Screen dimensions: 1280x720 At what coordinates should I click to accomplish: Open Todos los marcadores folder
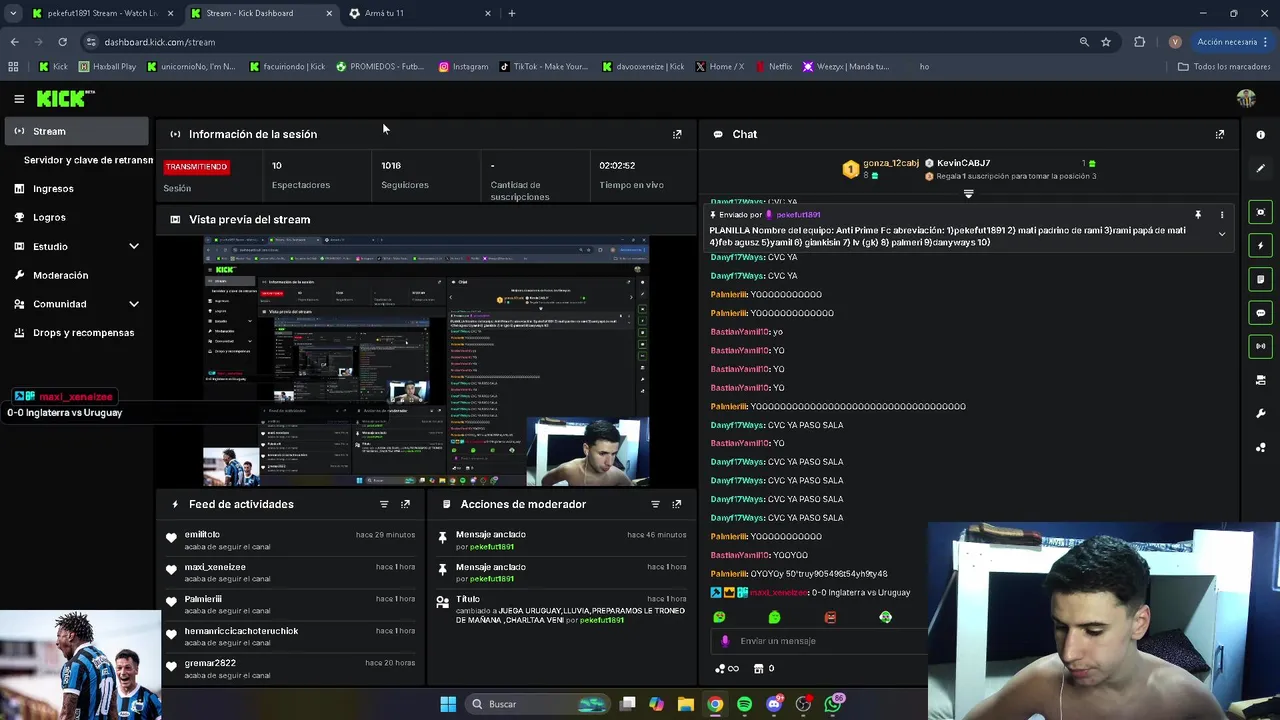pyautogui.click(x=1224, y=67)
